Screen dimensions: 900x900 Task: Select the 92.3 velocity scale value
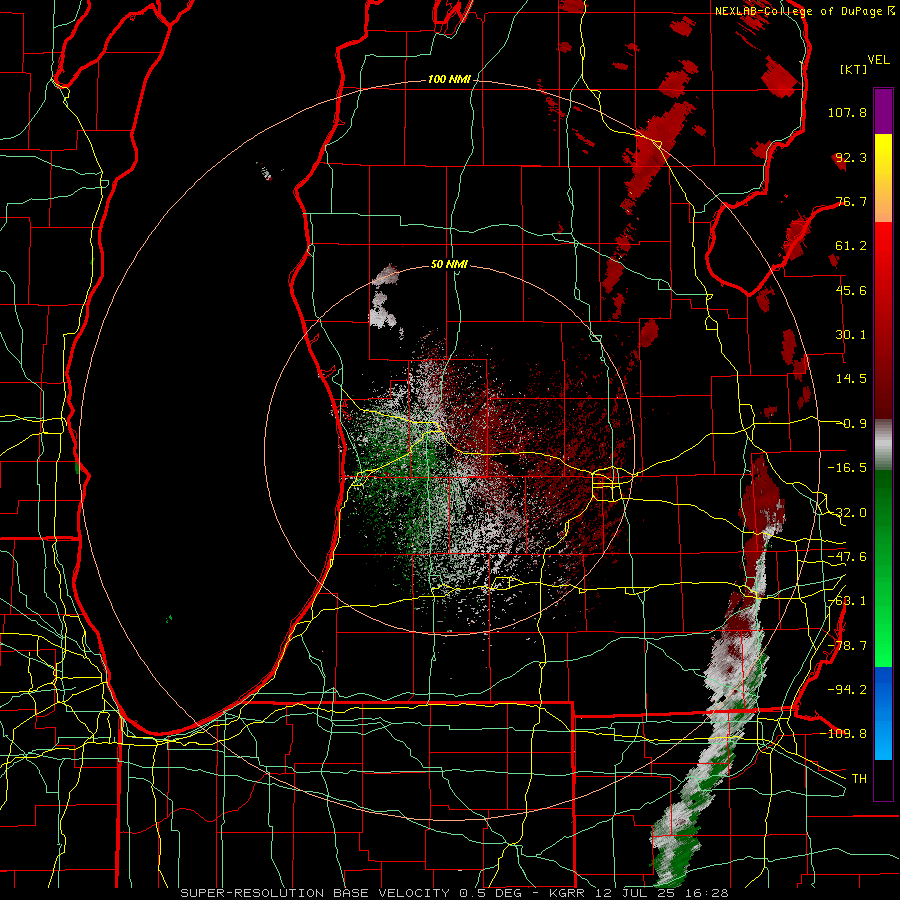[x=851, y=157]
